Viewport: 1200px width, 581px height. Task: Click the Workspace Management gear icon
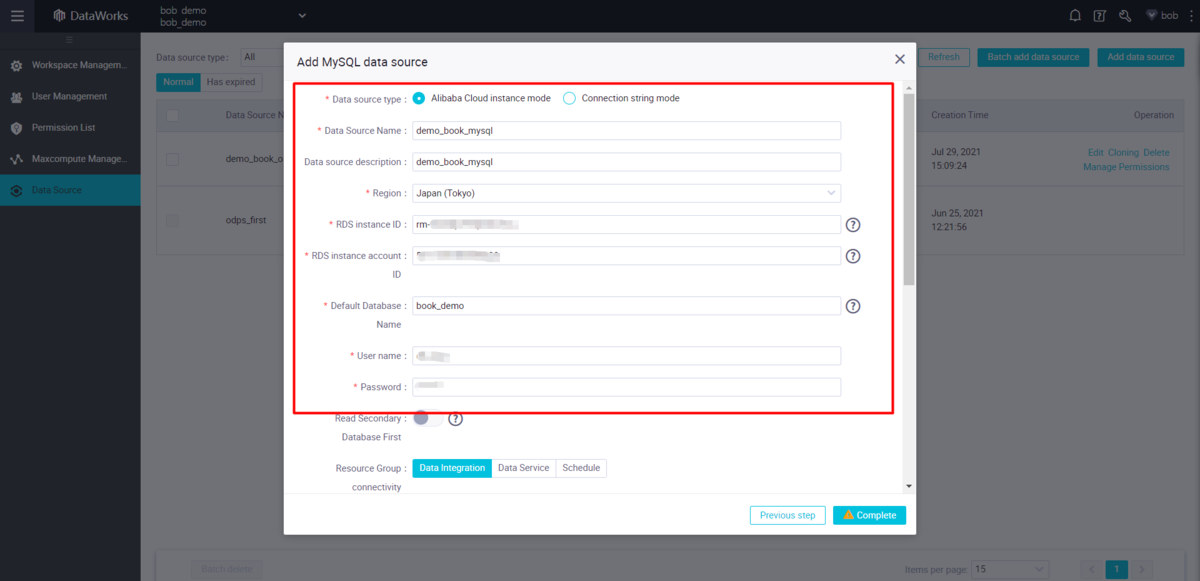click(x=16, y=66)
